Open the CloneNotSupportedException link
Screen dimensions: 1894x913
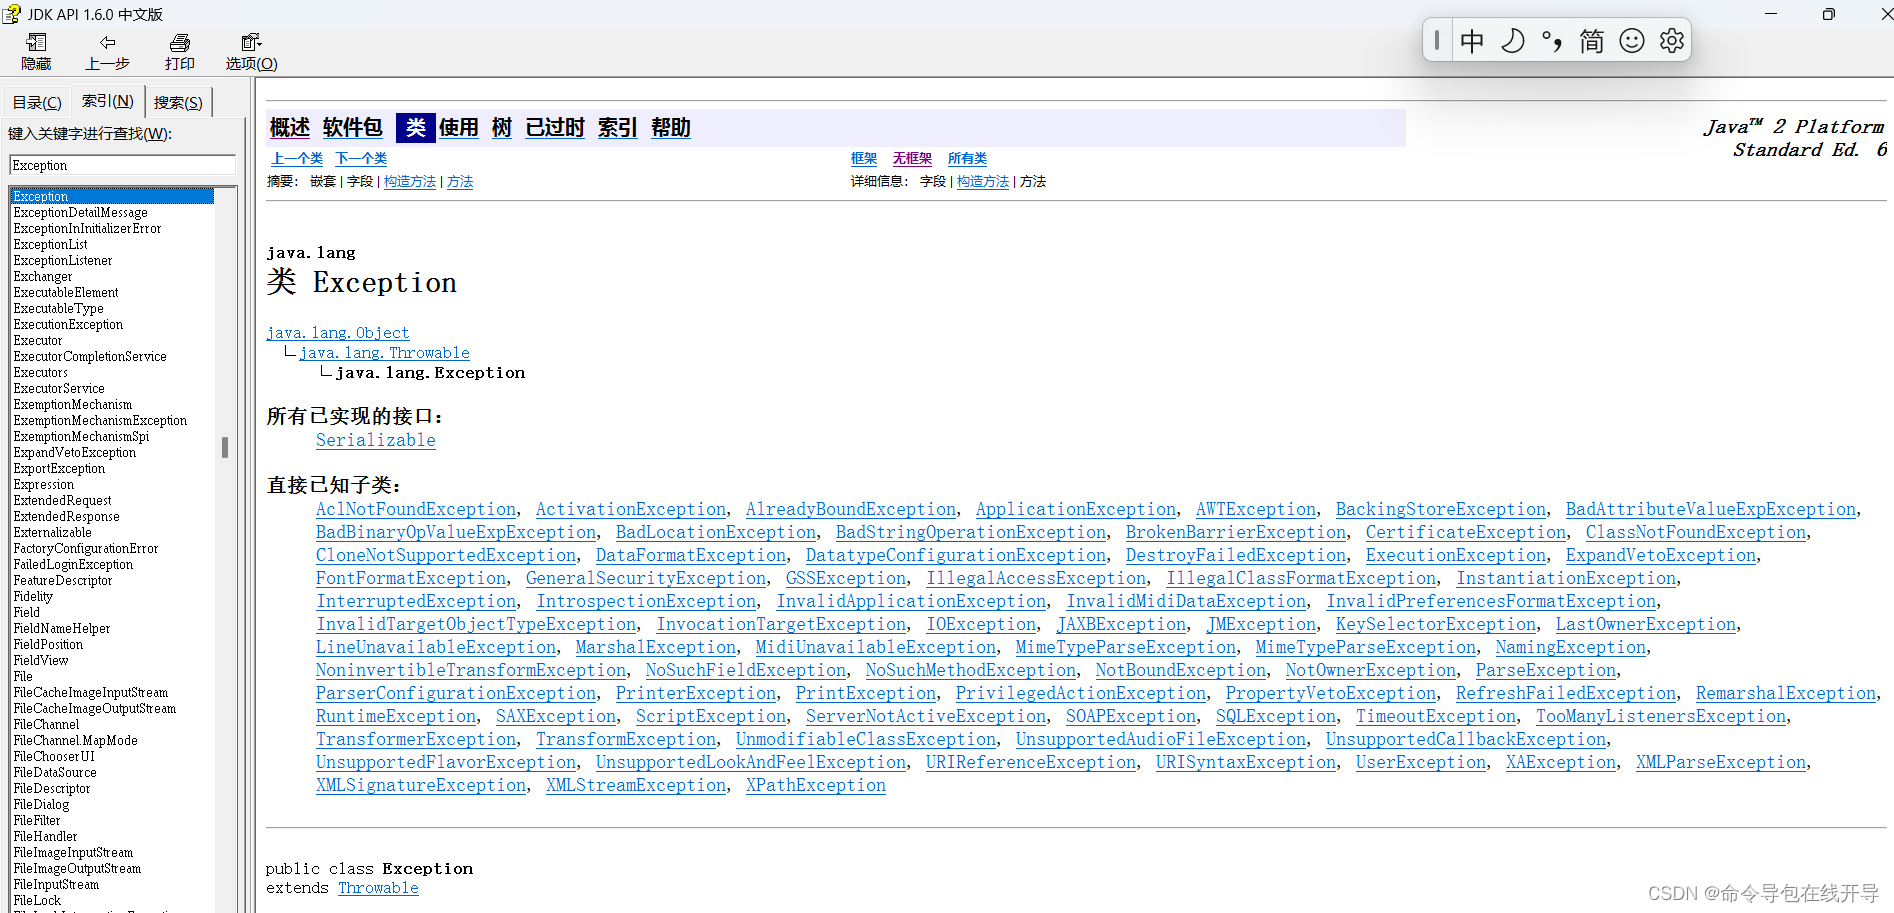click(446, 555)
